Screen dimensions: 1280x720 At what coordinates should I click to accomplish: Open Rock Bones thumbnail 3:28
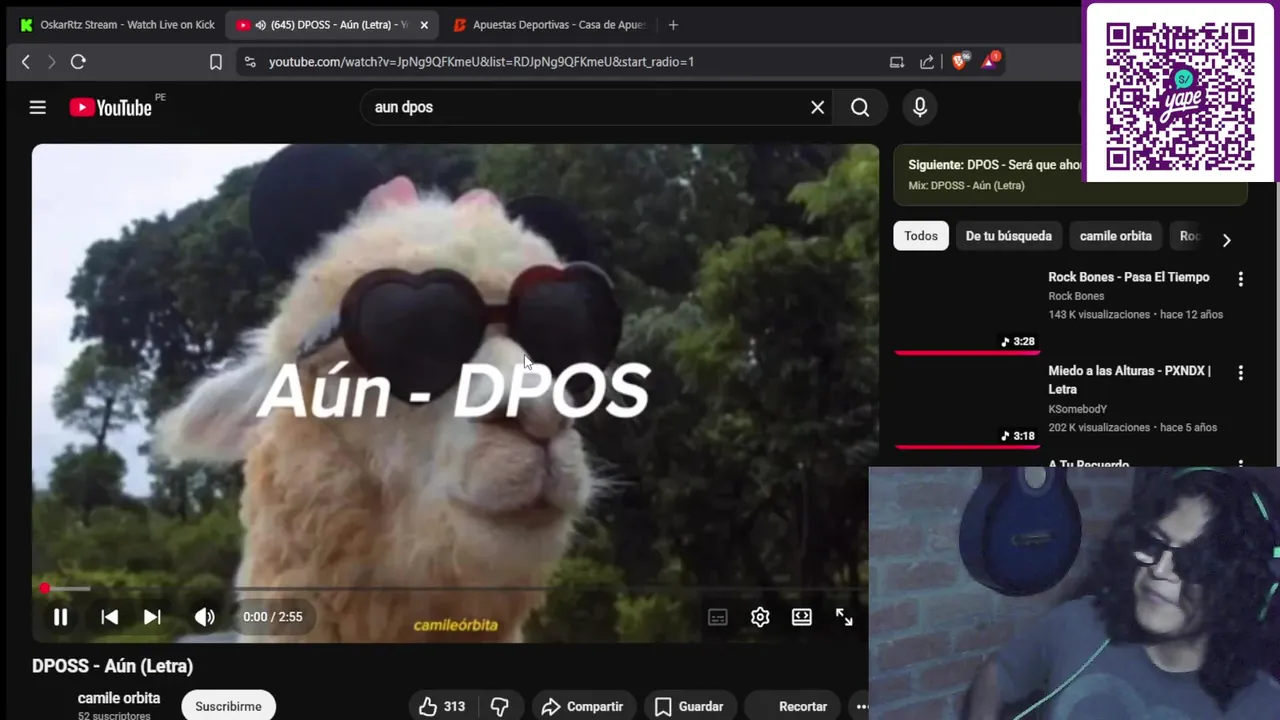[967, 311]
